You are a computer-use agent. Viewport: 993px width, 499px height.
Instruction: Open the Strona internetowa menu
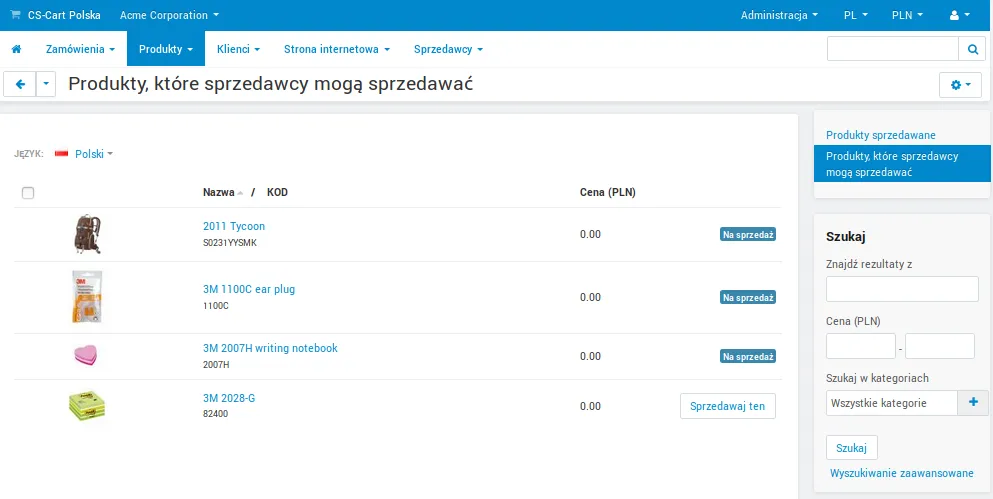pyautogui.click(x=336, y=49)
